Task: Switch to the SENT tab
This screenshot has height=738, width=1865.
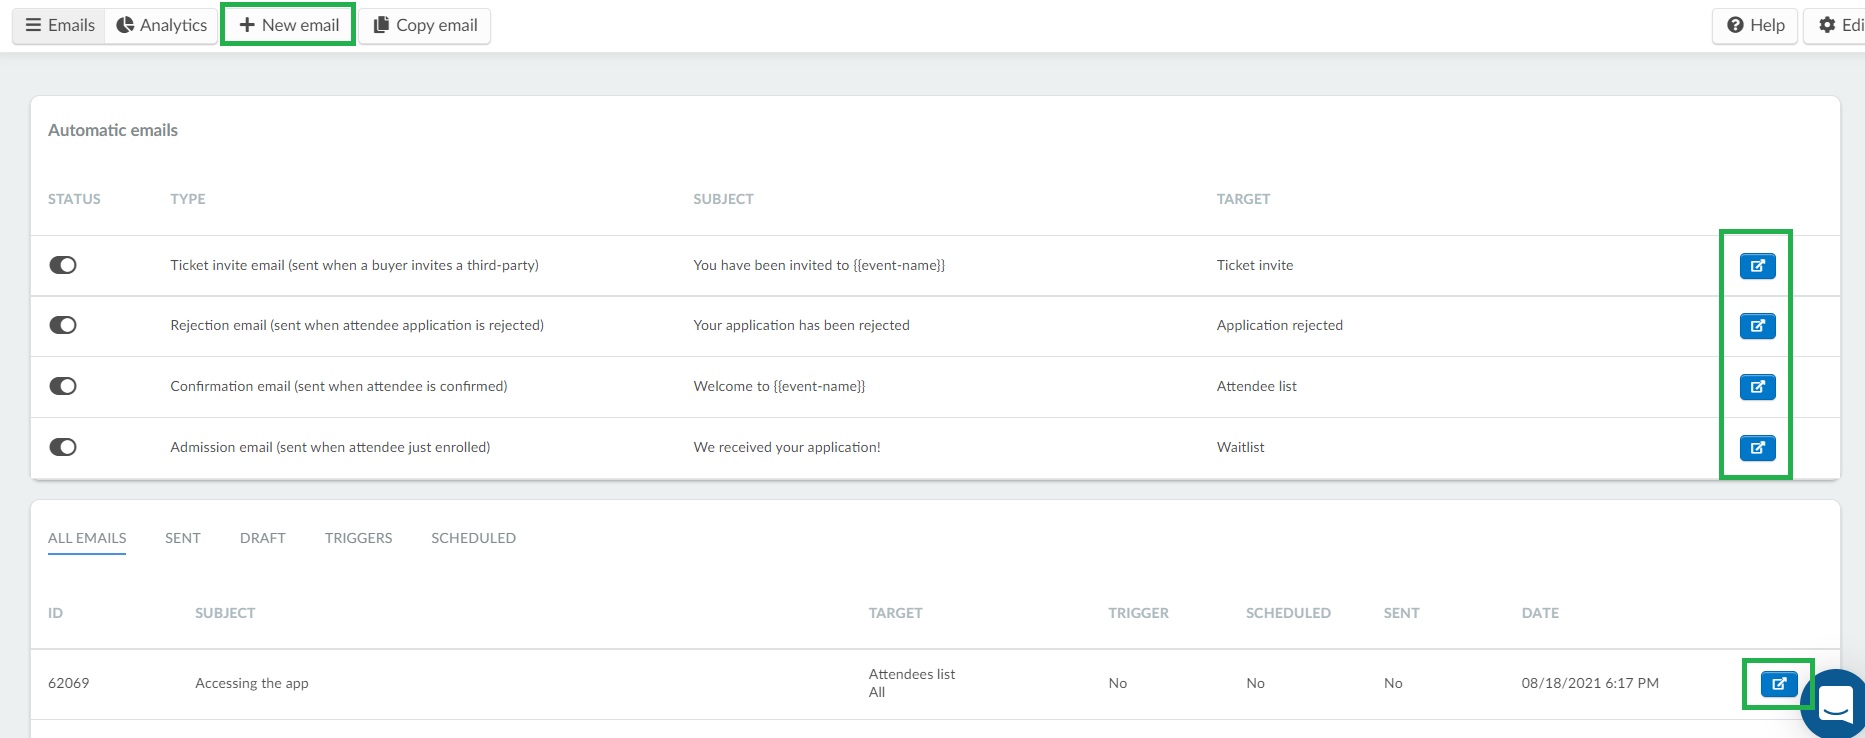Action: point(183,538)
